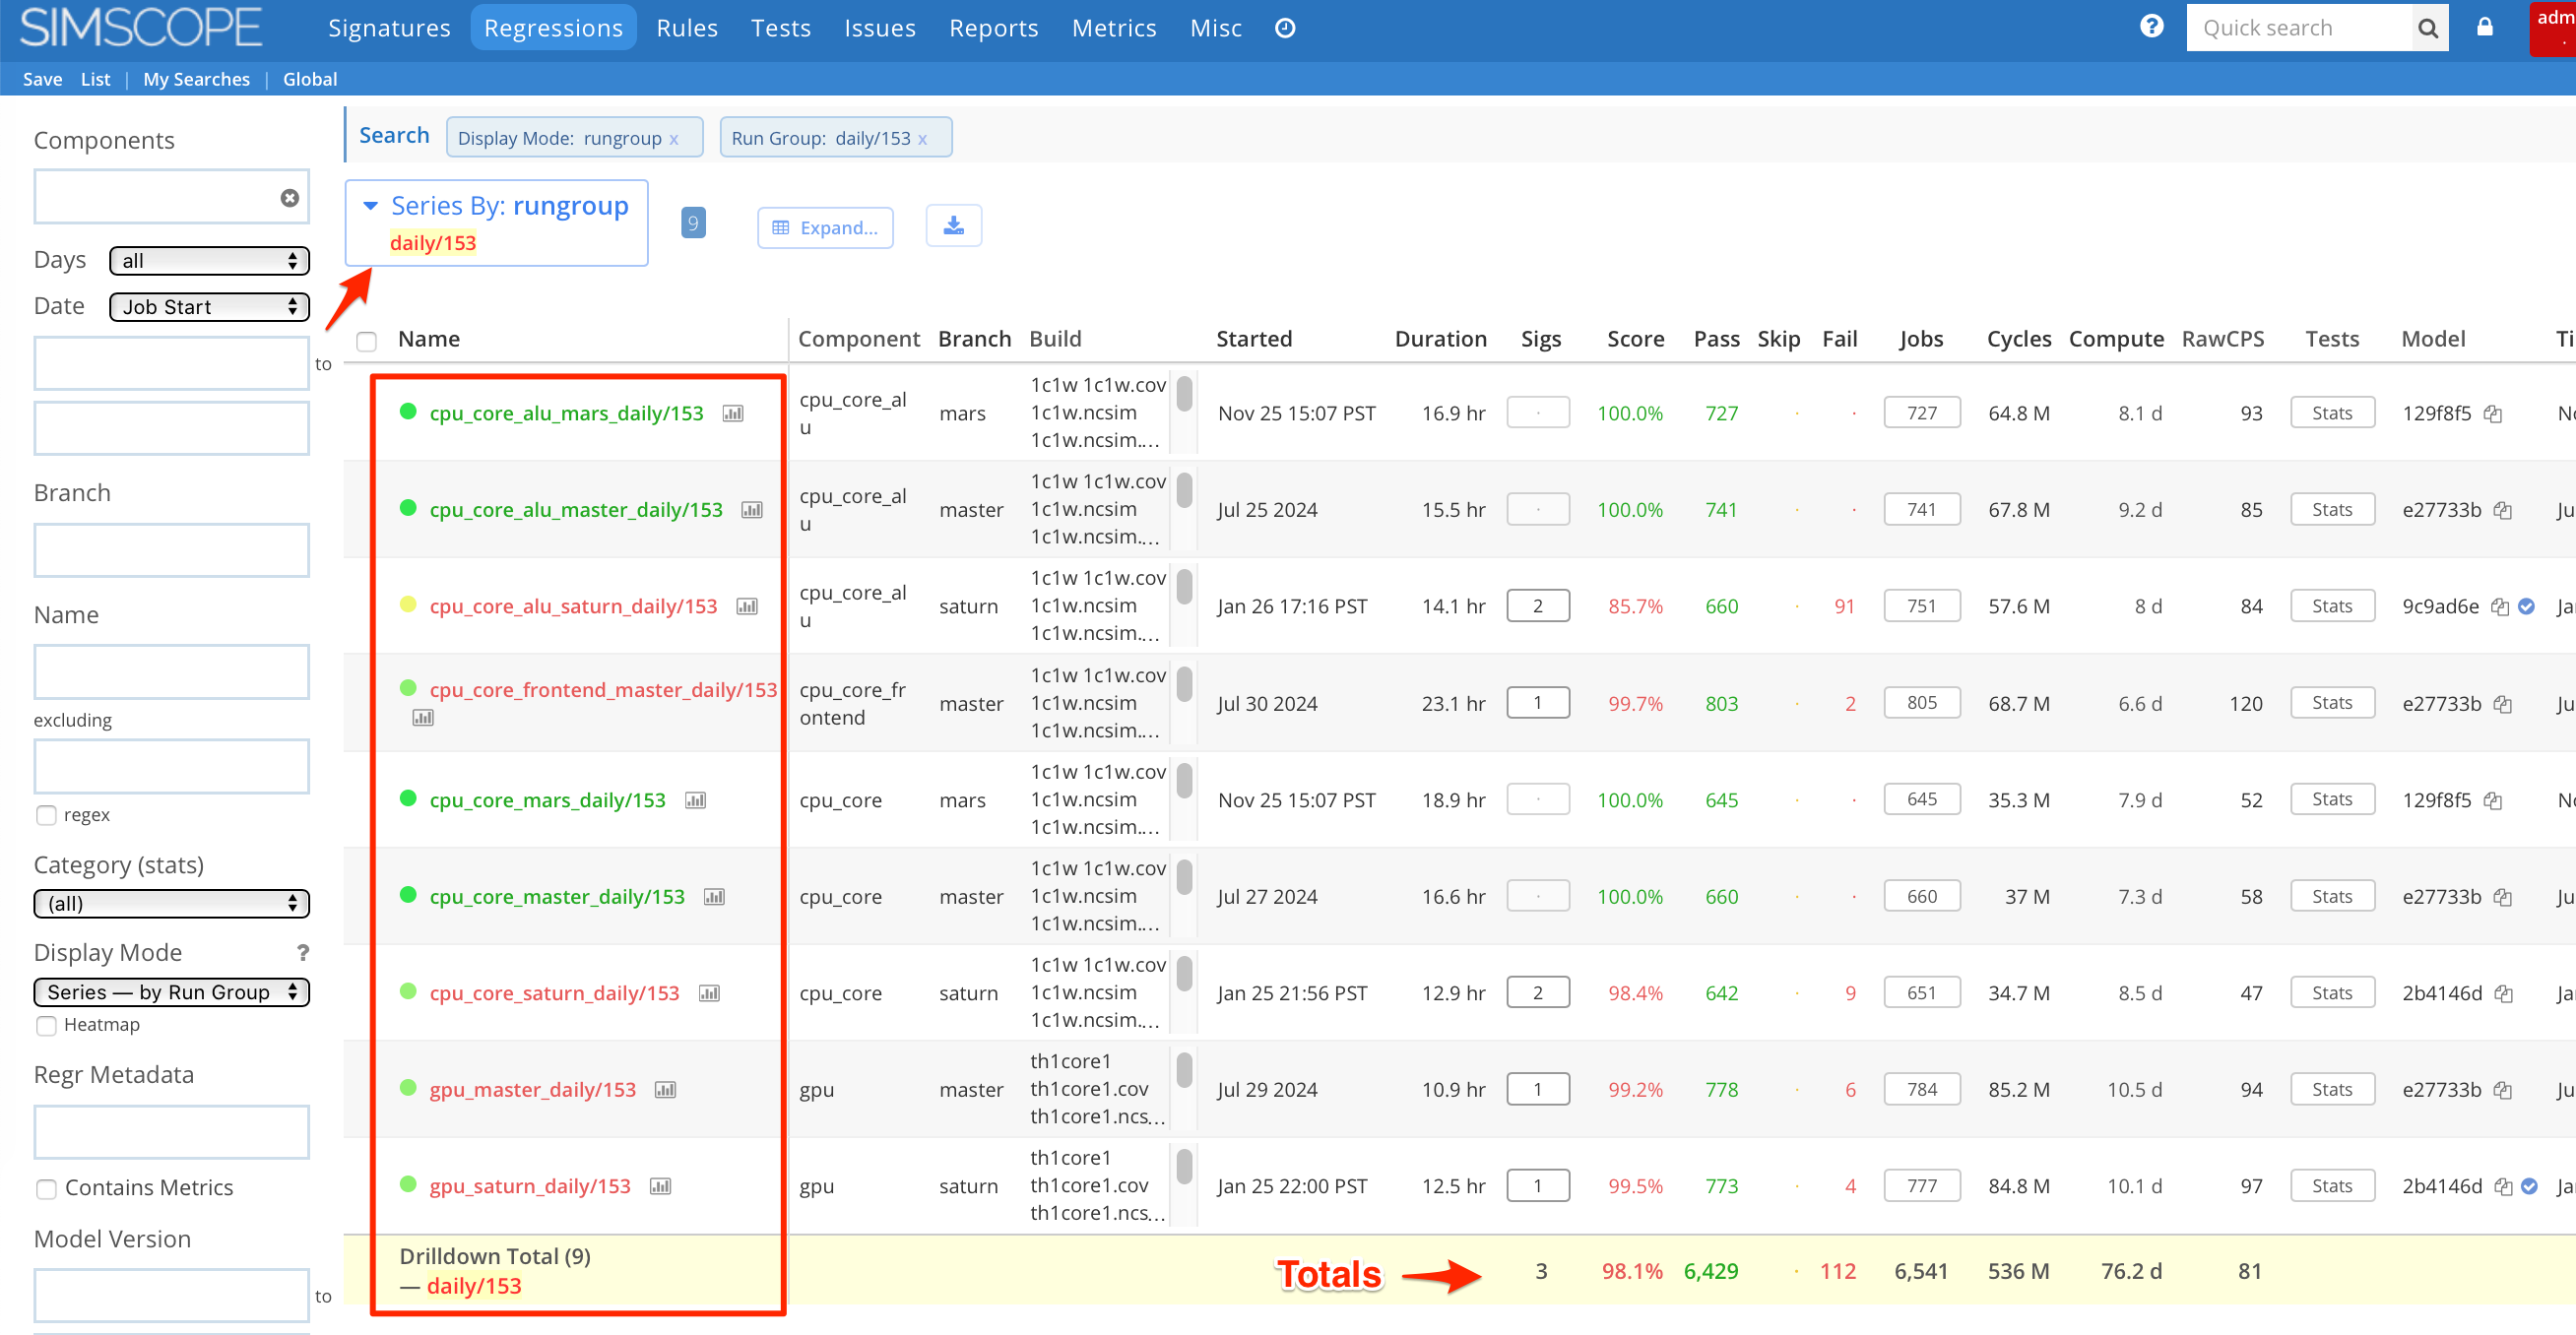Click the Score column header
Screen dimensions: 2576x1335
[x=1635, y=339]
